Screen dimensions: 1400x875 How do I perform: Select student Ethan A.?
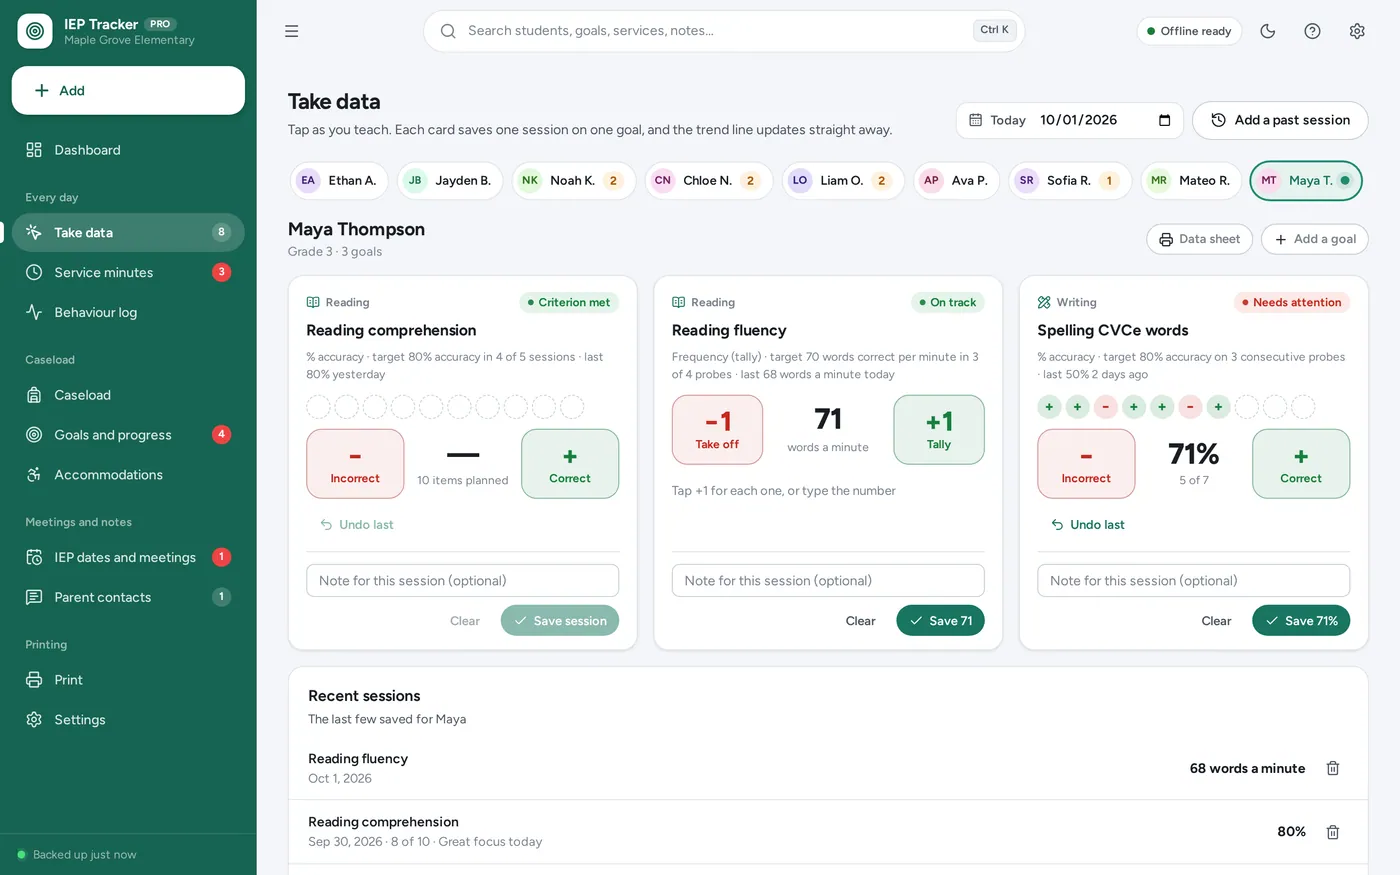pyautogui.click(x=339, y=181)
